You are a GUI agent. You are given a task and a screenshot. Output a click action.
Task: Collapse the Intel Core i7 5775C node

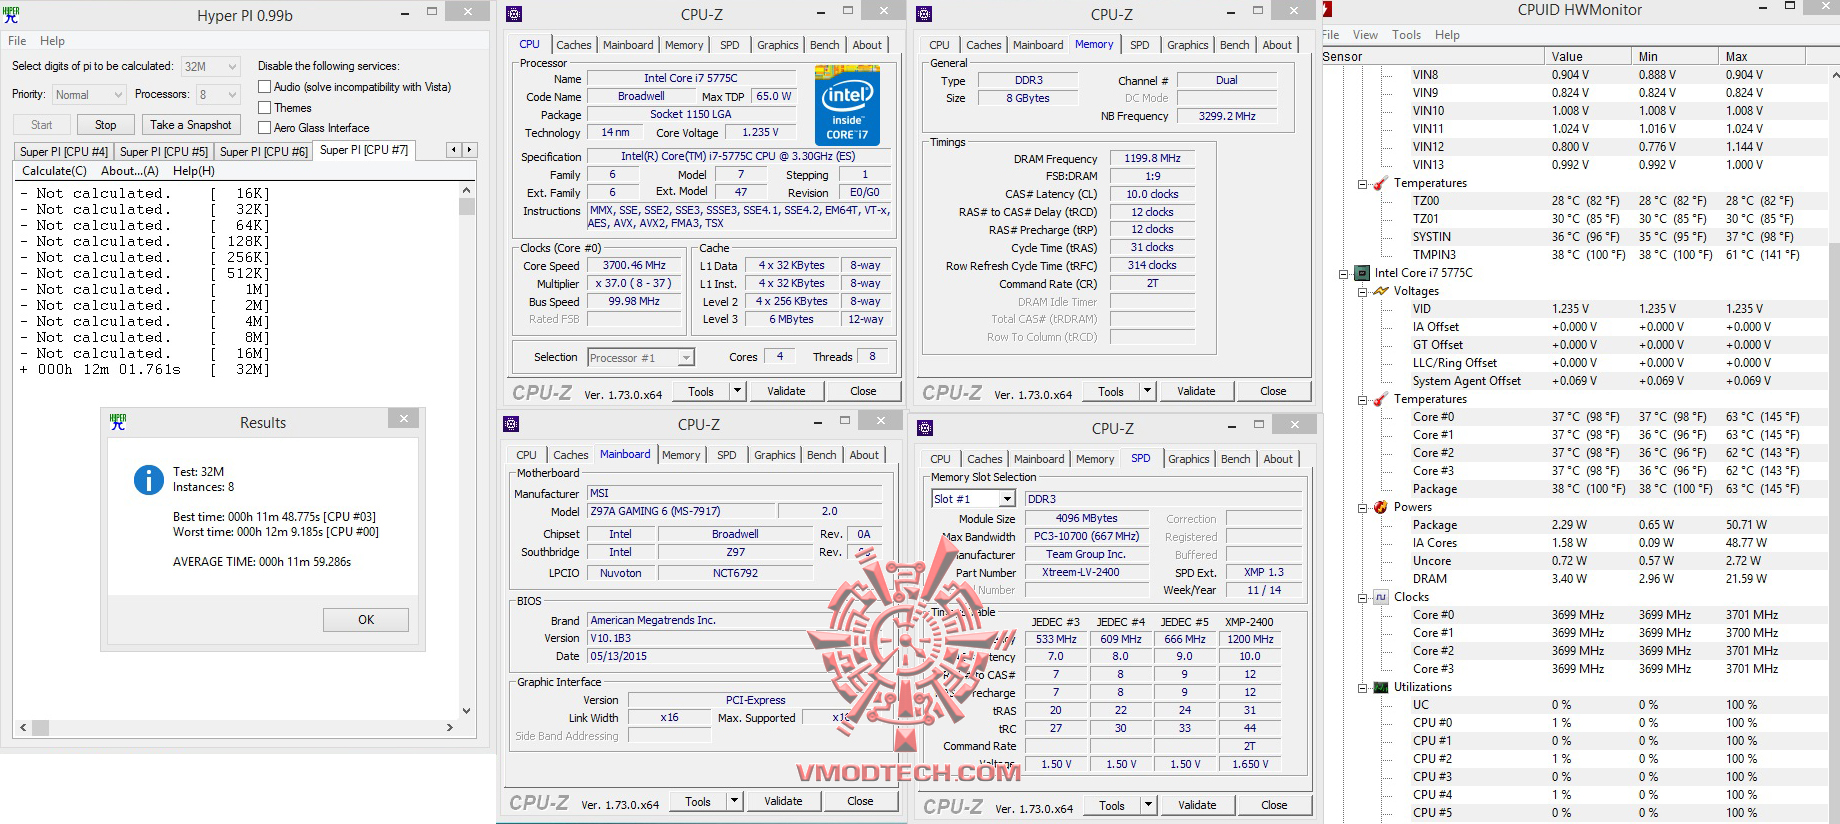[x=1344, y=273]
